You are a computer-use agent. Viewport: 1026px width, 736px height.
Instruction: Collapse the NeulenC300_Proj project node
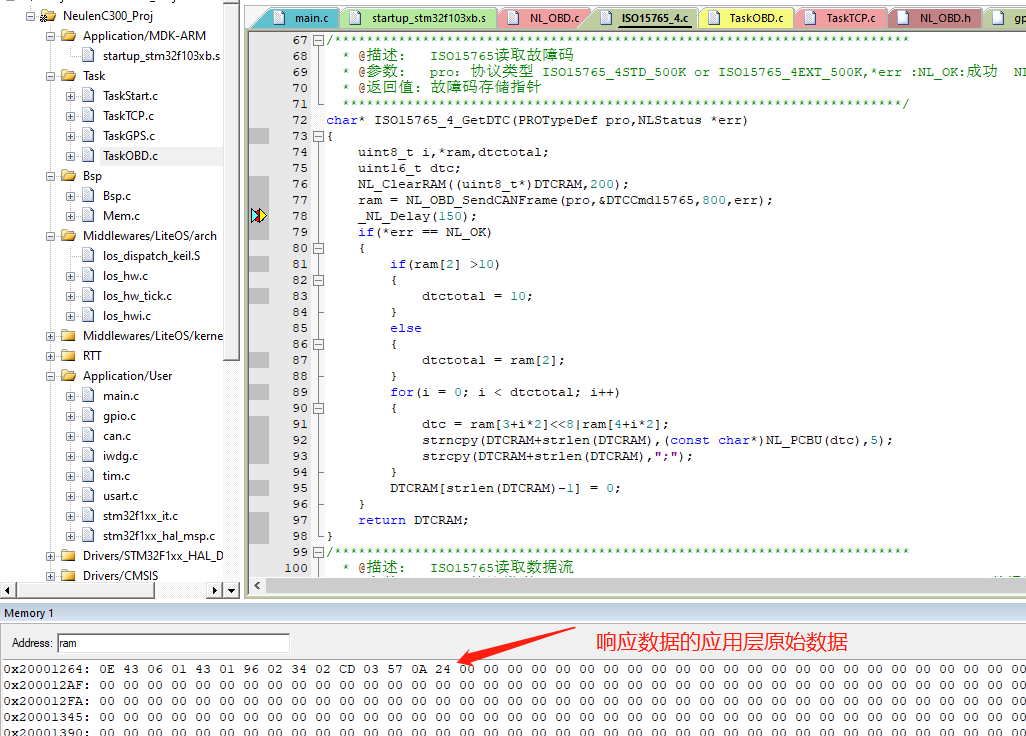[x=30, y=16]
